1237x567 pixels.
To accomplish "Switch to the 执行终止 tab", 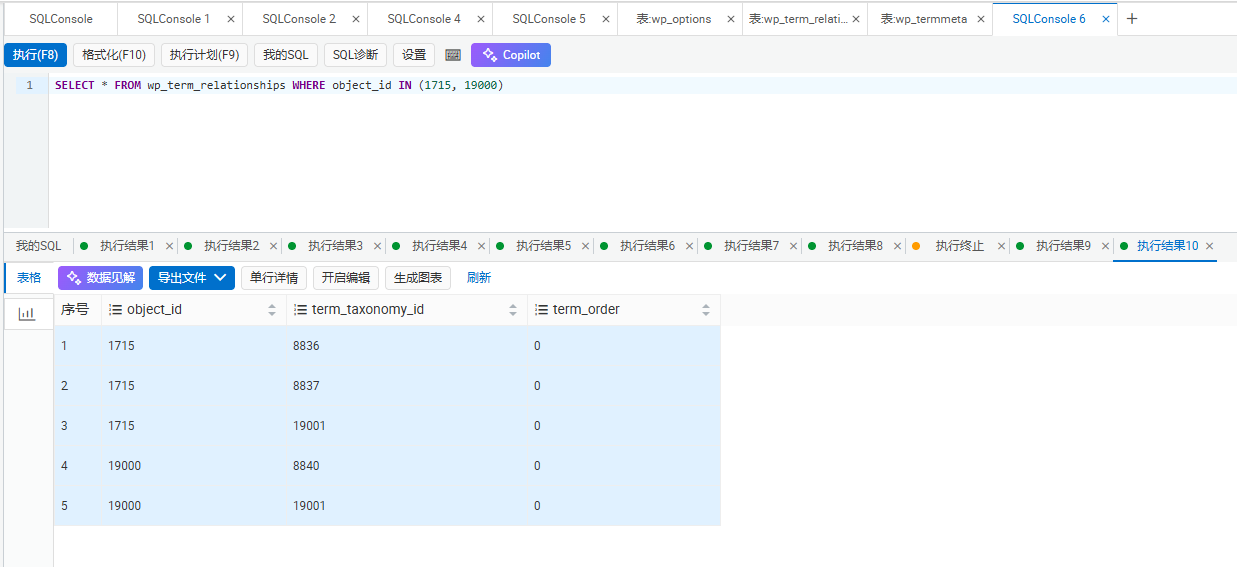I will click(x=959, y=246).
